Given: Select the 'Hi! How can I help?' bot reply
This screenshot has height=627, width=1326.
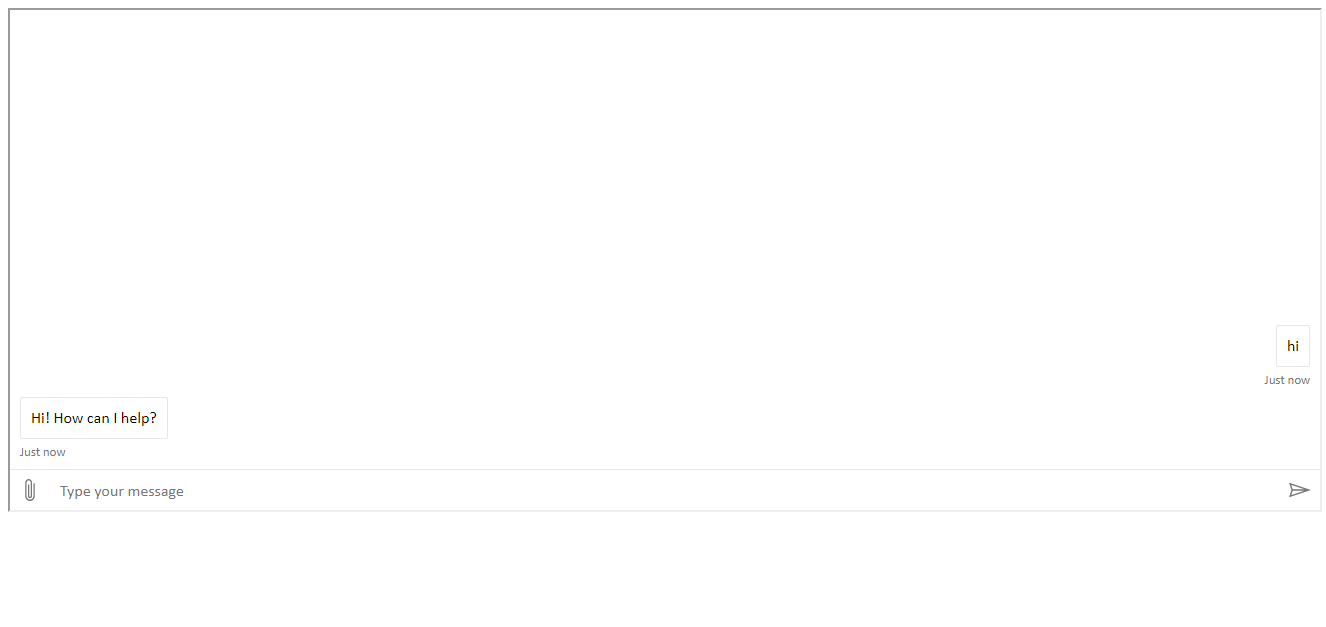Looking at the screenshot, I should click(x=94, y=418).
